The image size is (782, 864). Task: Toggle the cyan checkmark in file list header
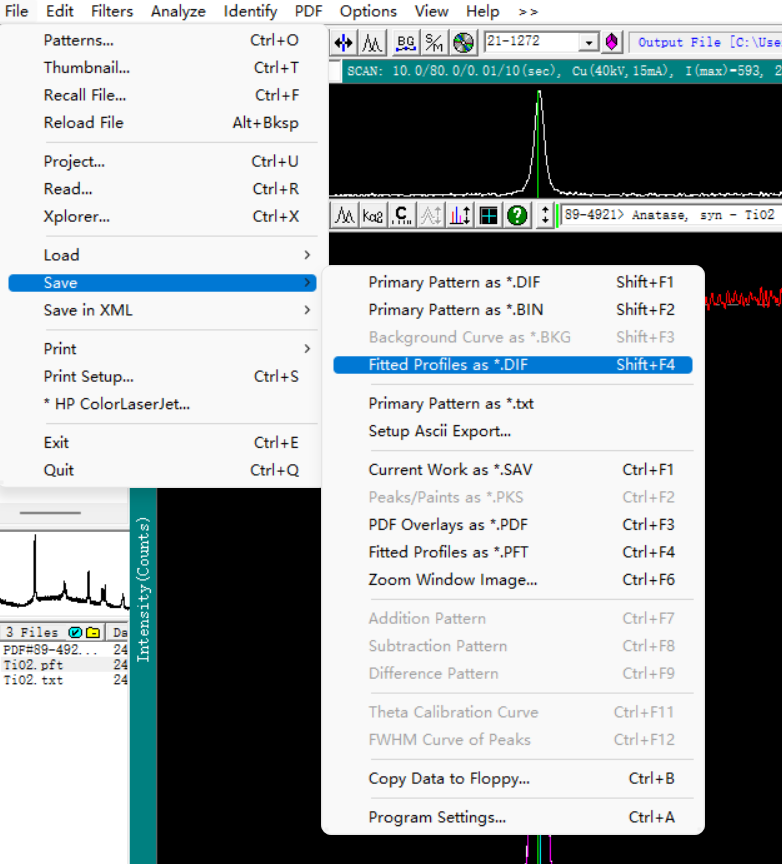75,632
